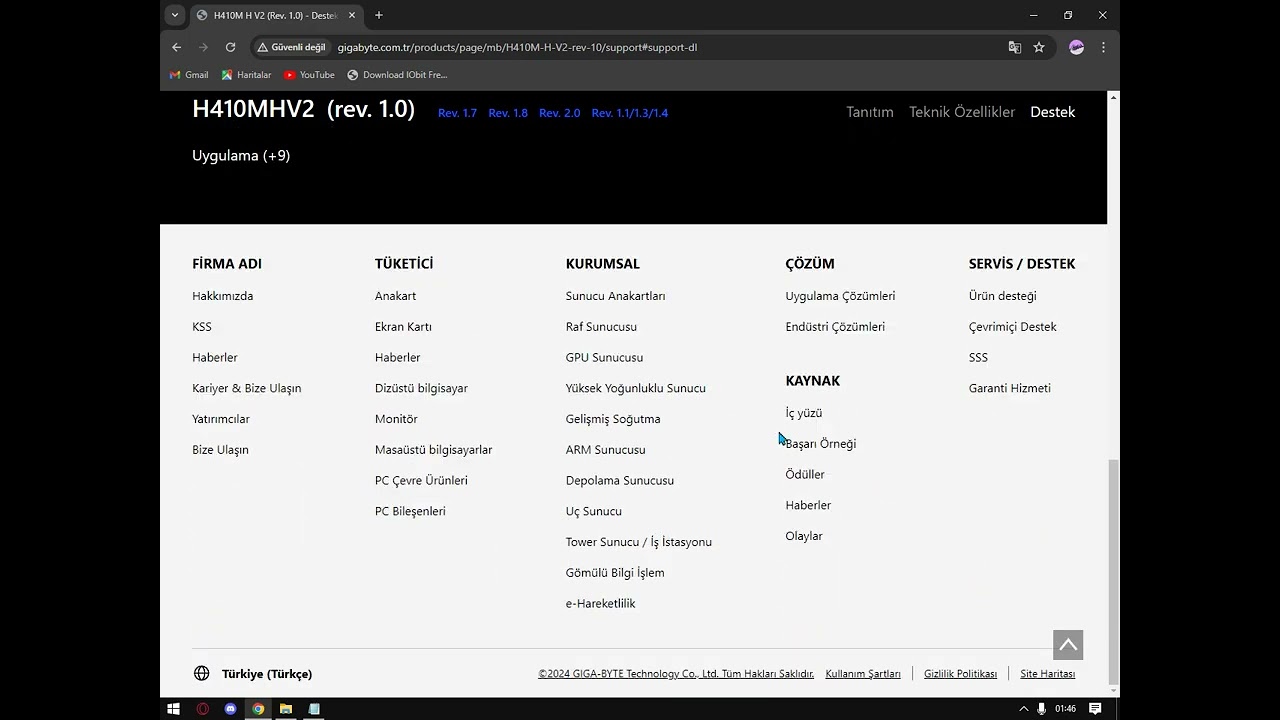Bookmark this page with the star icon
Screen dimensions: 1280x720
point(1039,47)
